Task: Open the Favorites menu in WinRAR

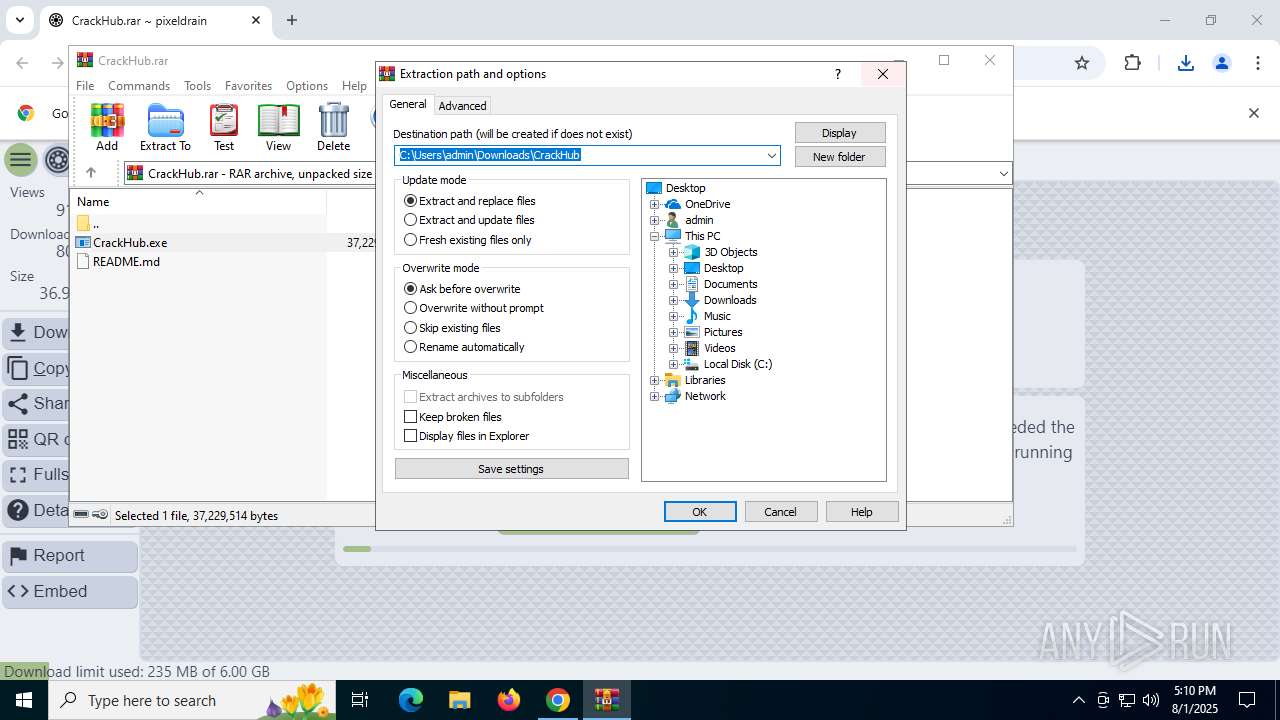Action: 248,86
